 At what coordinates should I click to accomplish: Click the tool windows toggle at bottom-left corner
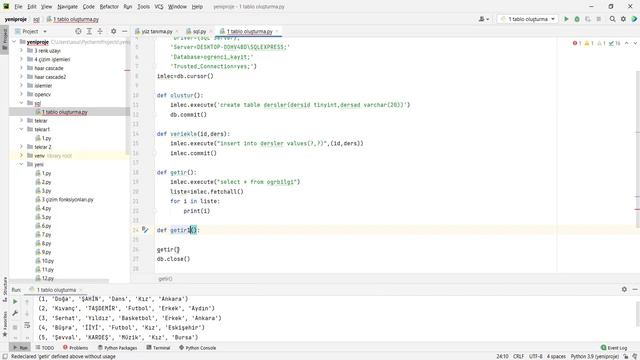[4, 356]
